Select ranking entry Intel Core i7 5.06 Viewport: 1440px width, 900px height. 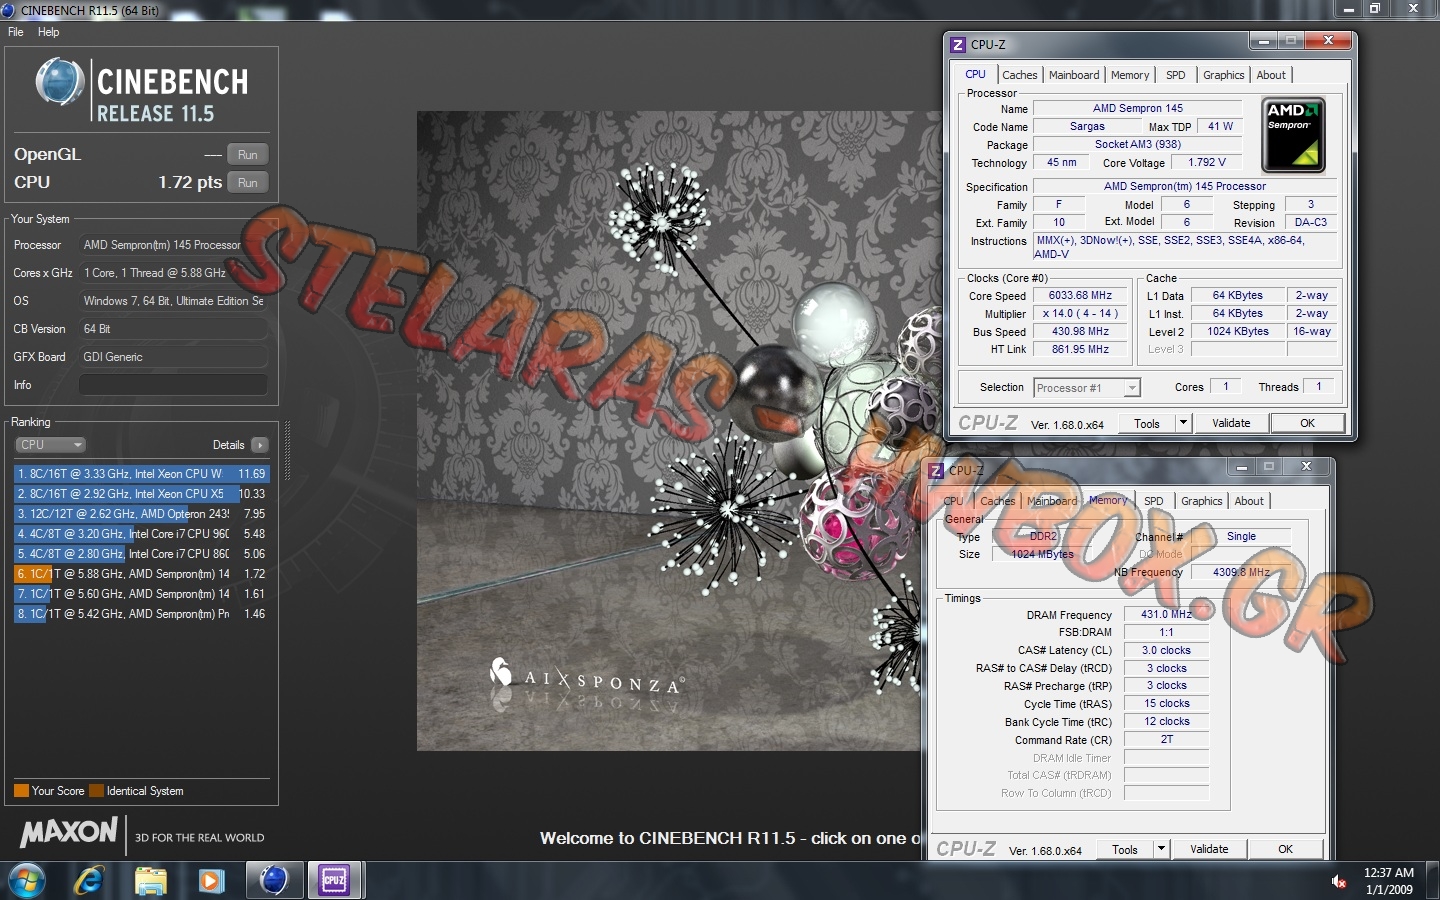coord(141,554)
